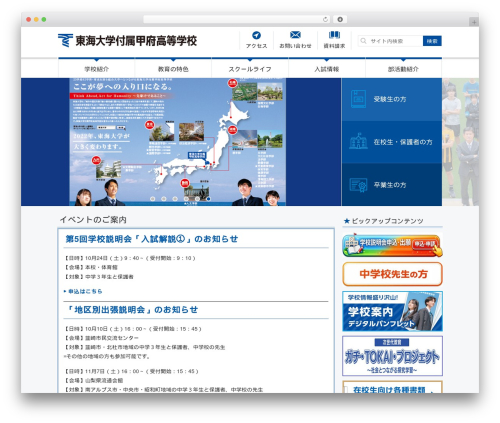
Task: Click the イベントのご案内 section heading
Action: 93,220
